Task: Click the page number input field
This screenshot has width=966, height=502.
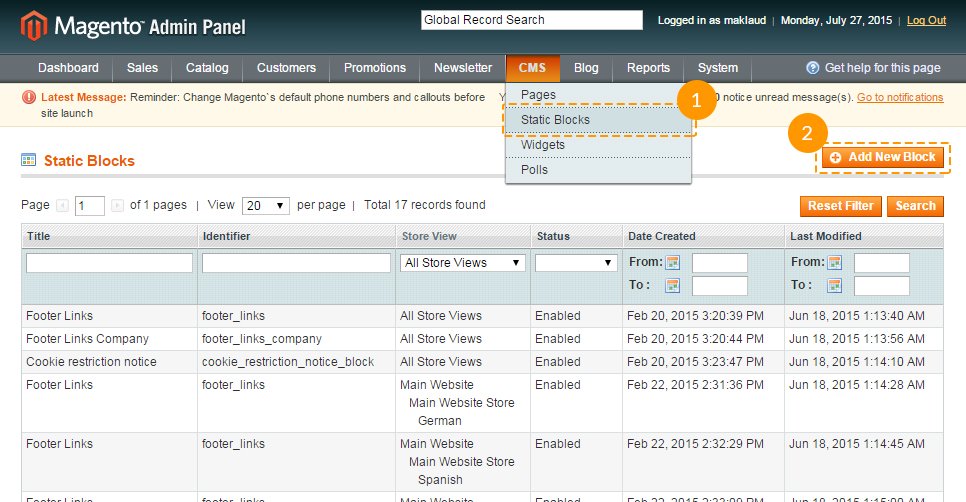Action: tap(89, 206)
